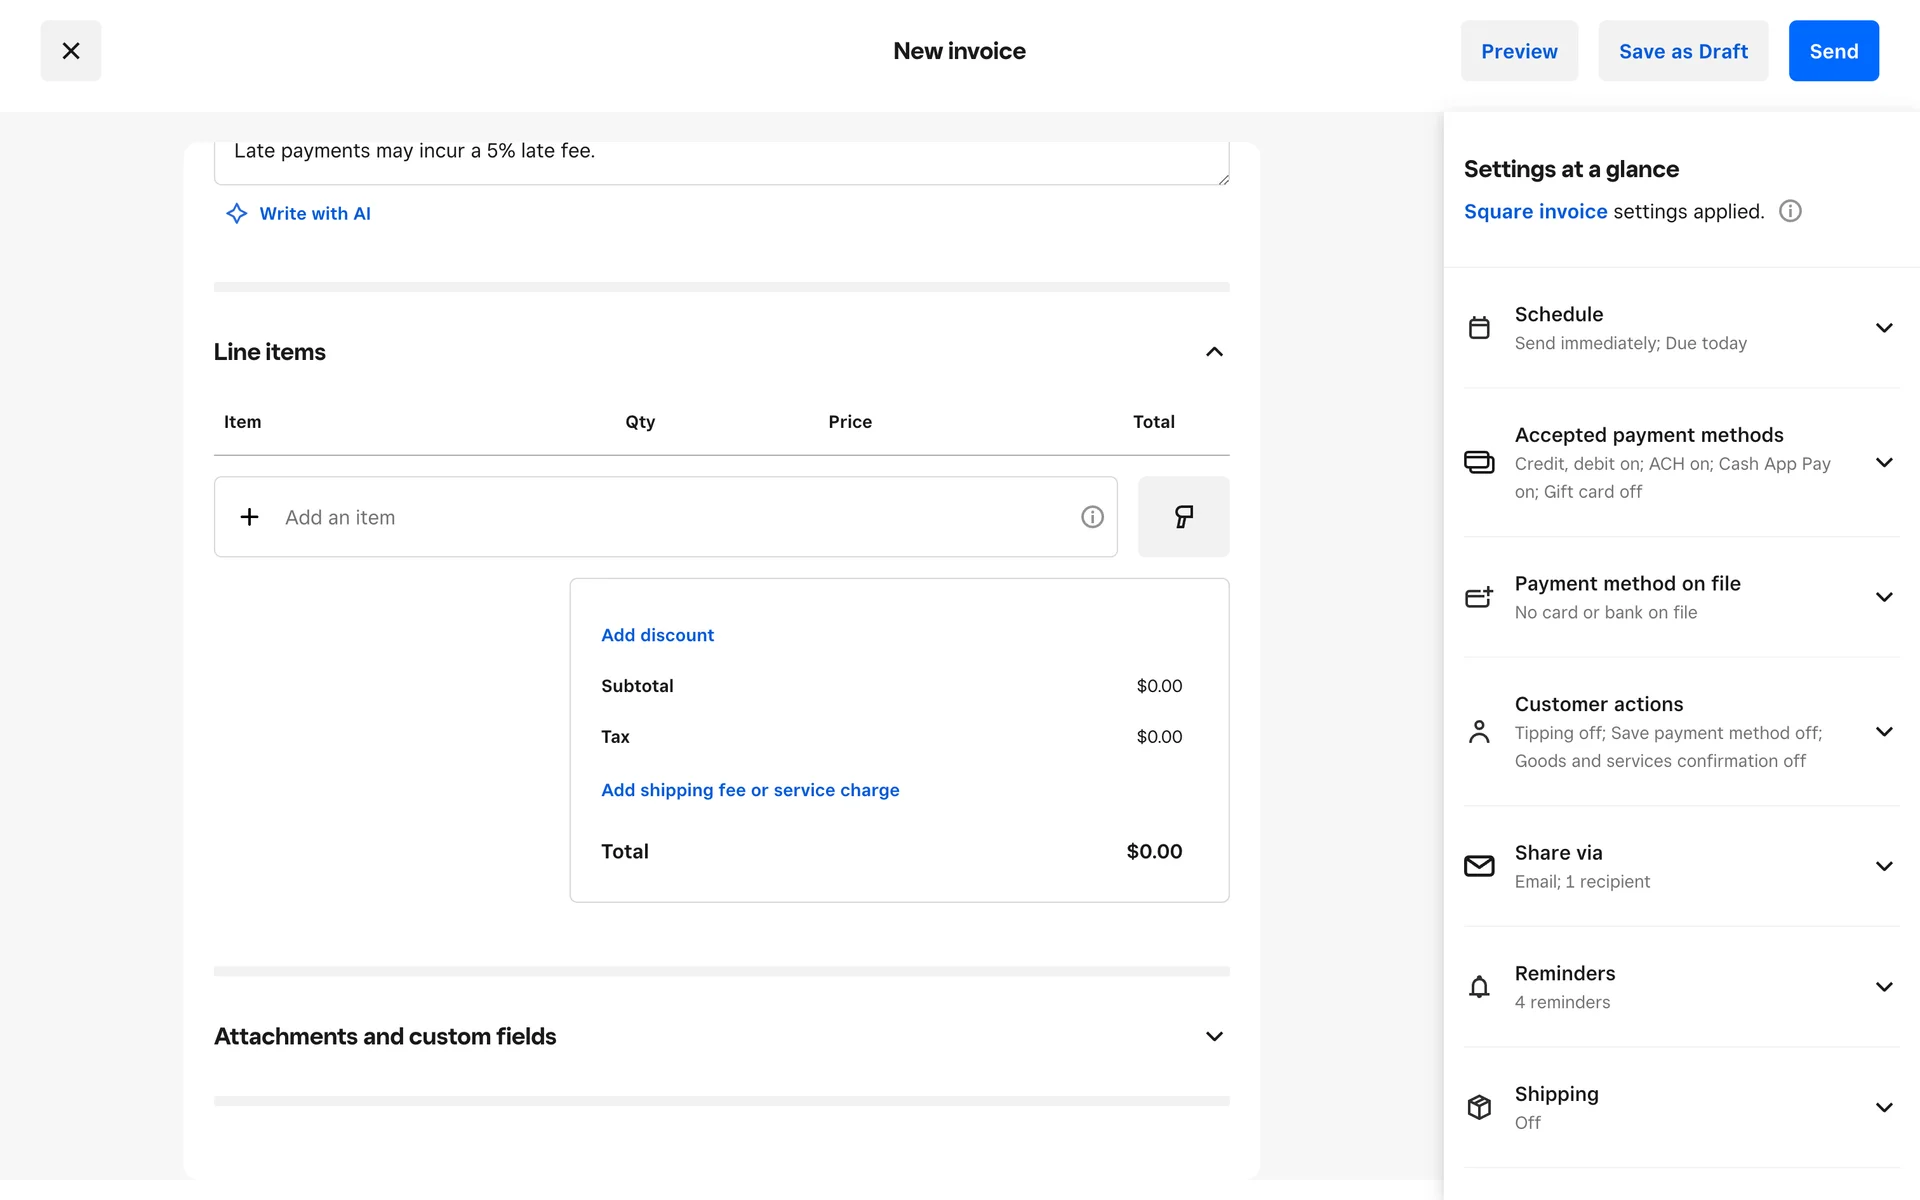Click the Shipping box icon
The height and width of the screenshot is (1200, 1920).
pyautogui.click(x=1479, y=1107)
